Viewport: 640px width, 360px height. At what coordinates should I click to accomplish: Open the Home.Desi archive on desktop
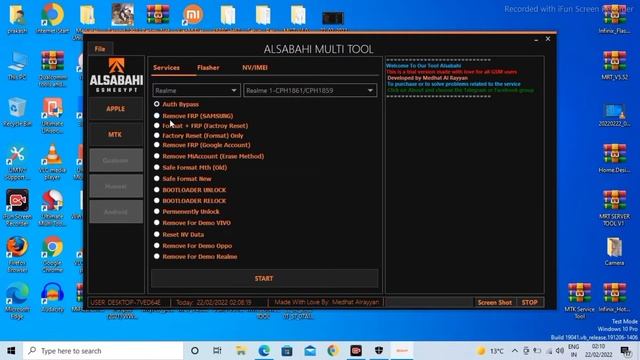pyautogui.click(x=614, y=158)
